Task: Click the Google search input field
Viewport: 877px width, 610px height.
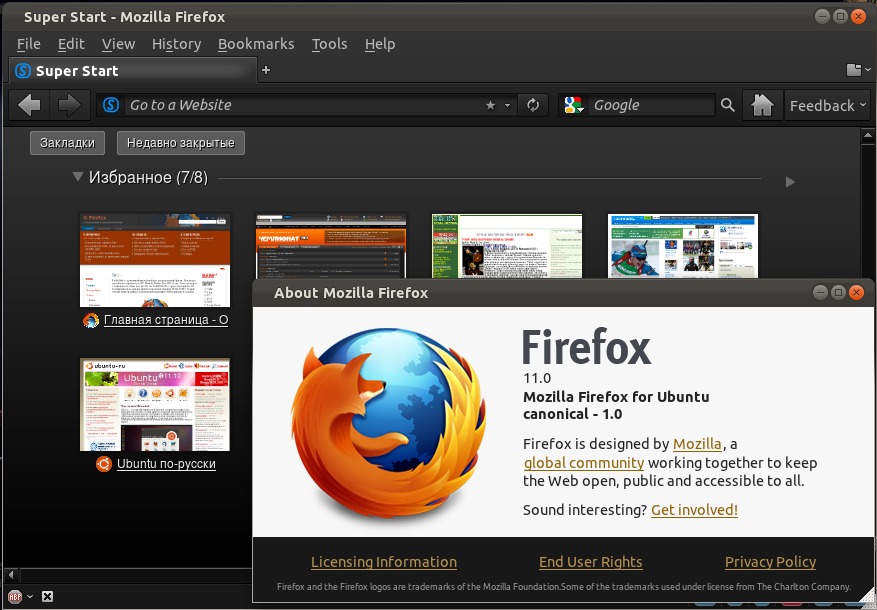Action: 652,105
